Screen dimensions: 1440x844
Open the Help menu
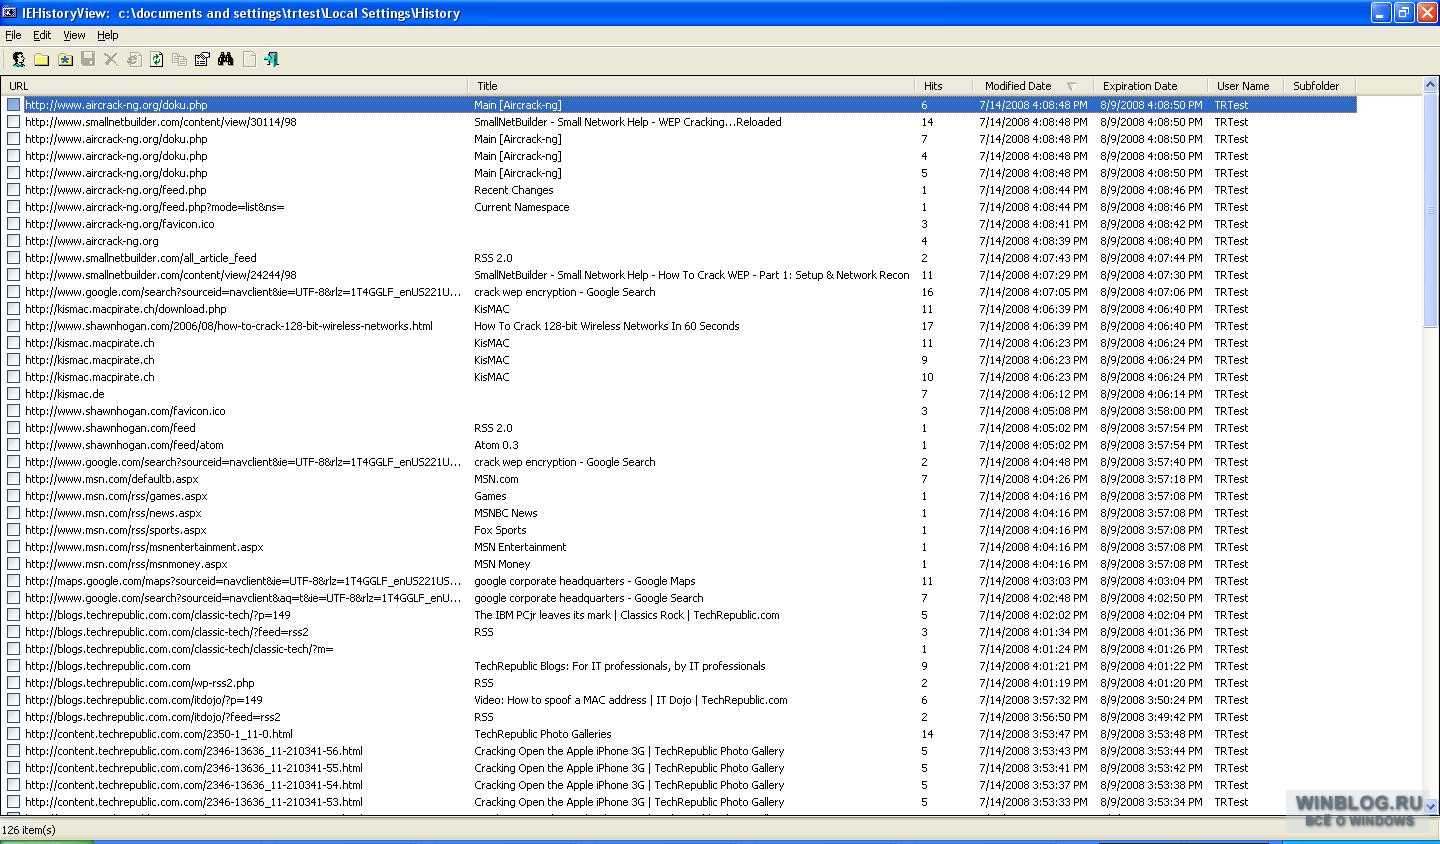(x=107, y=35)
